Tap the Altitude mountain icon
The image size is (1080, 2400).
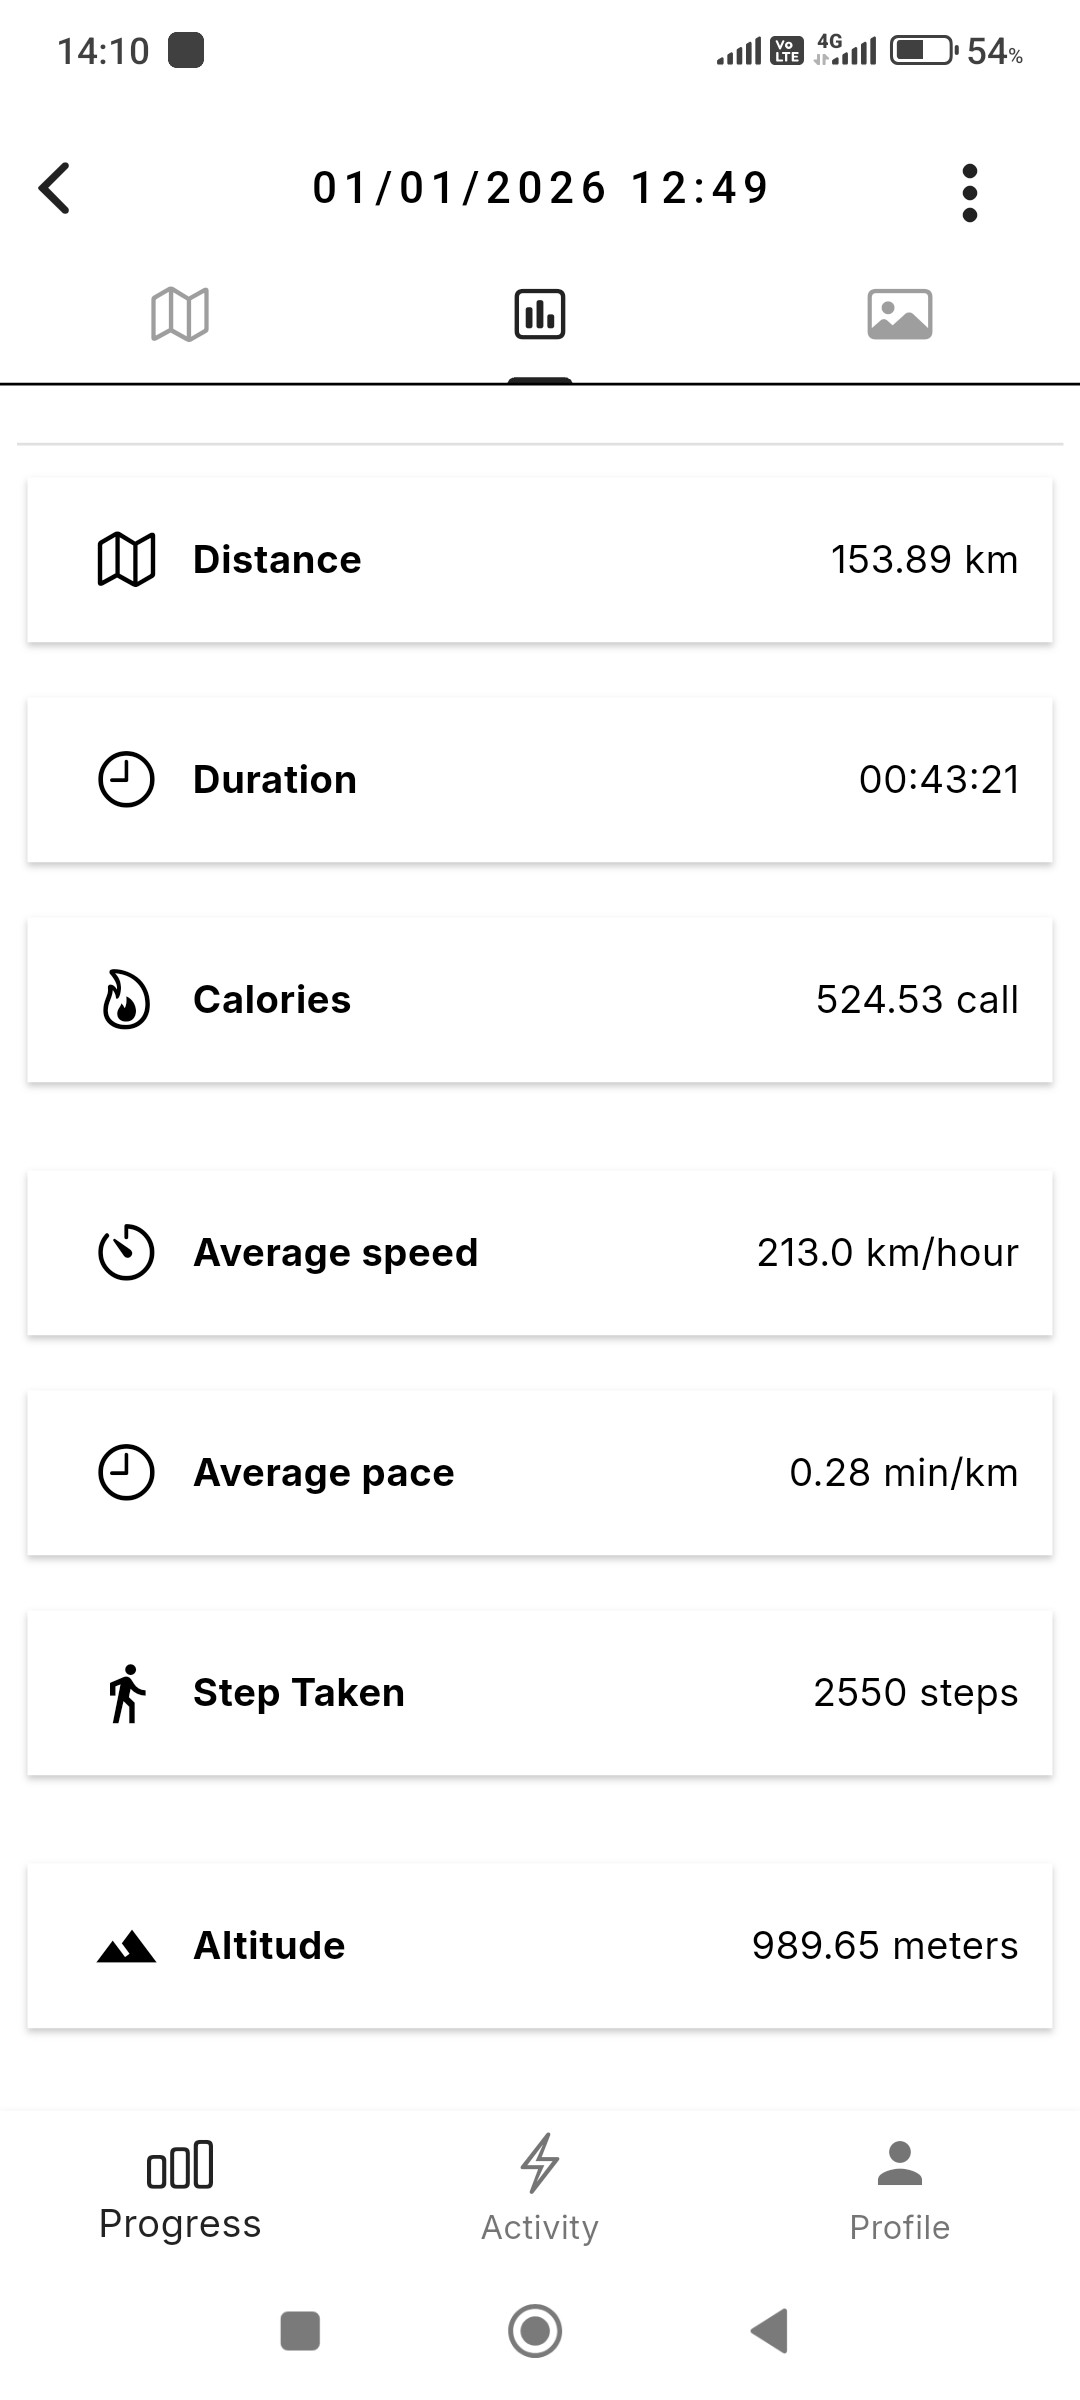[x=126, y=1947]
